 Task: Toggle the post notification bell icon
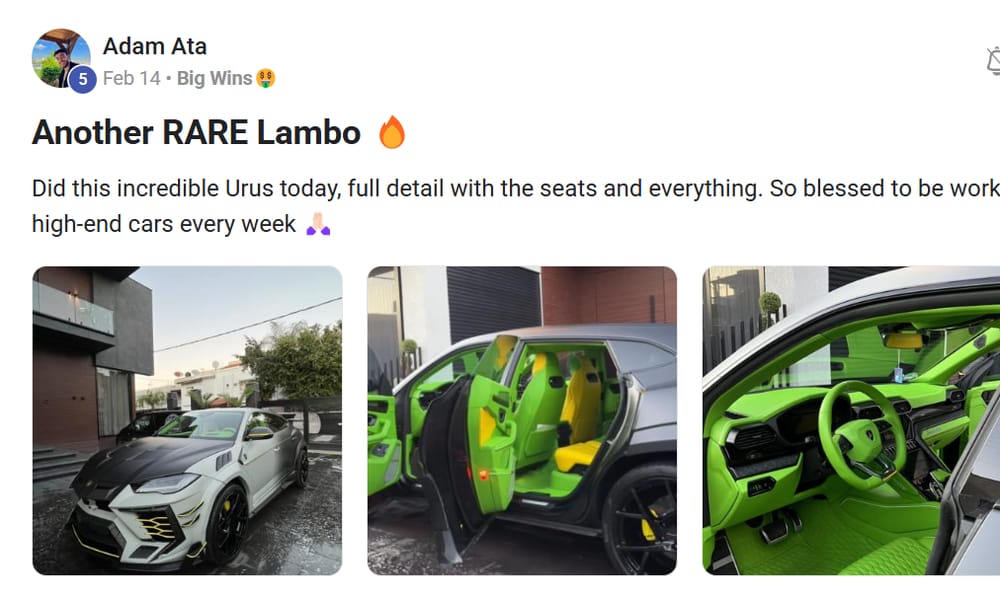pos(993,61)
